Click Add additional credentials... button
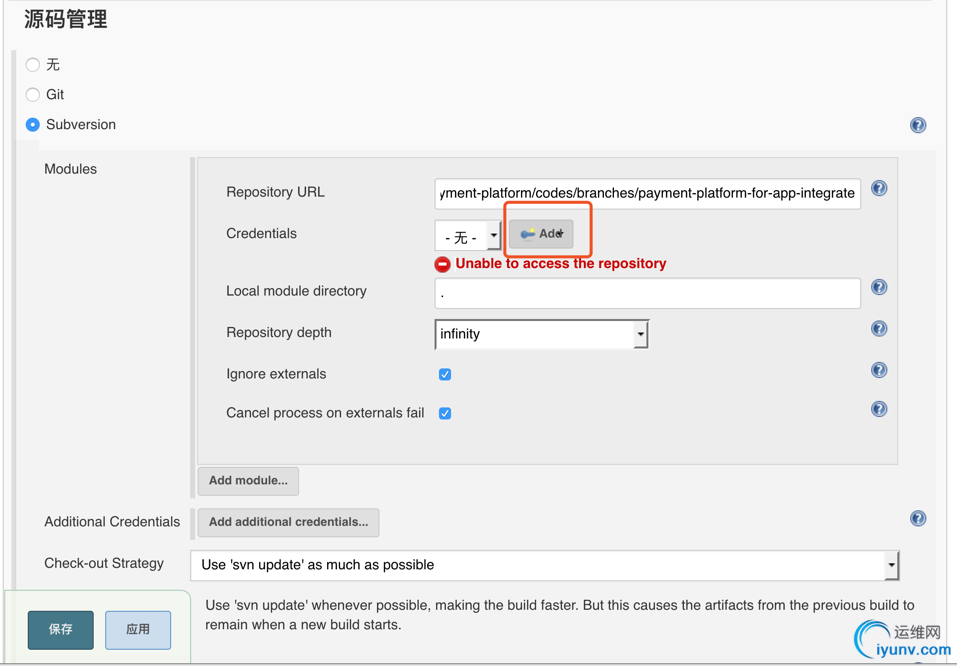Screen dimensions: 957x666 (288, 523)
